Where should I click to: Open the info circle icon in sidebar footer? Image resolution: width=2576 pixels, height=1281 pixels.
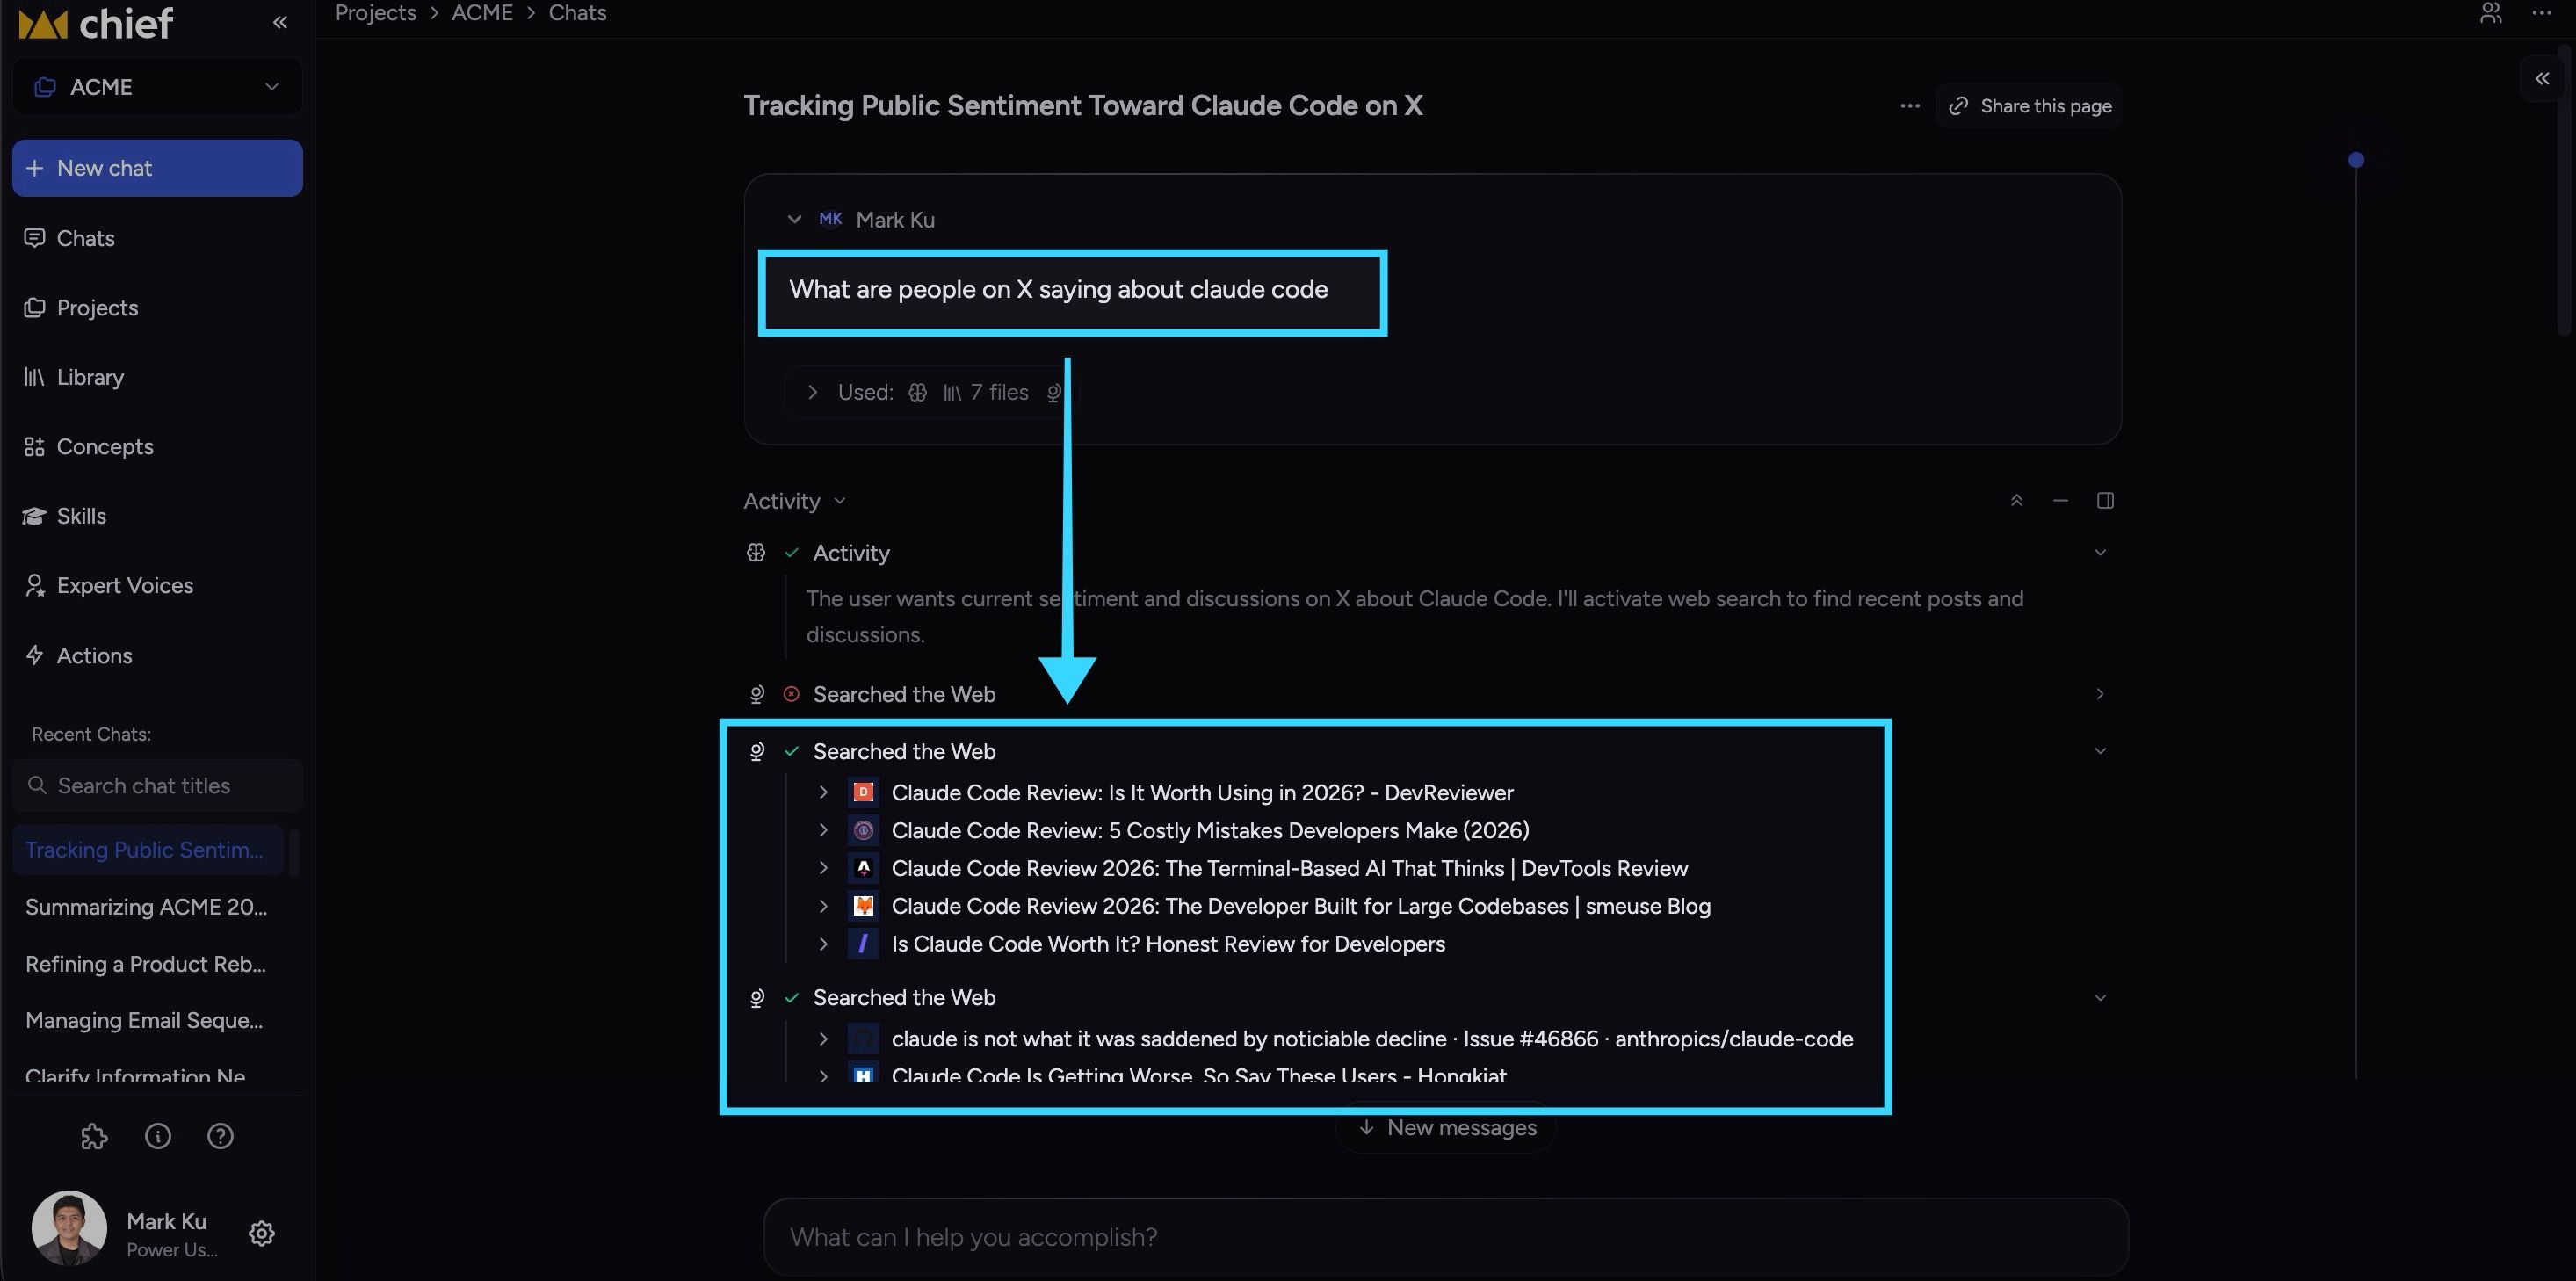[x=158, y=1136]
